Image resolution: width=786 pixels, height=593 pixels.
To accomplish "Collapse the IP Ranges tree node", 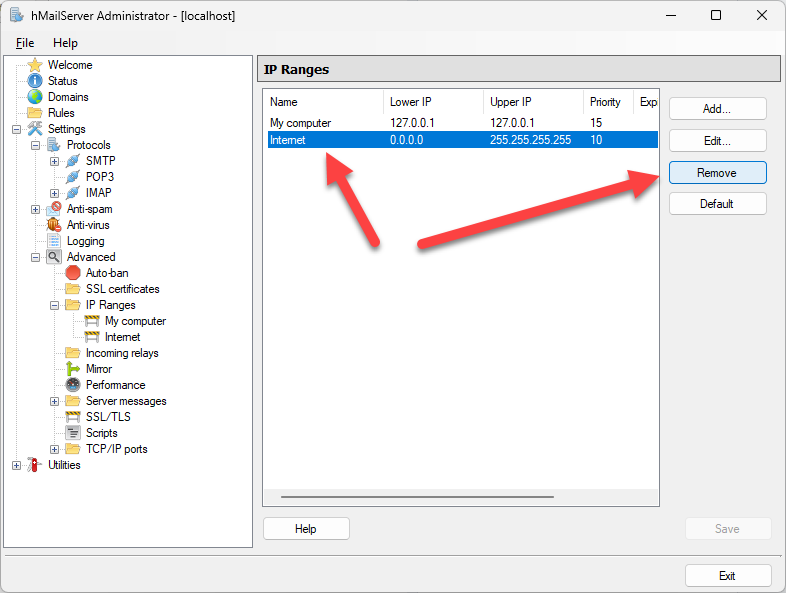I will coord(55,305).
